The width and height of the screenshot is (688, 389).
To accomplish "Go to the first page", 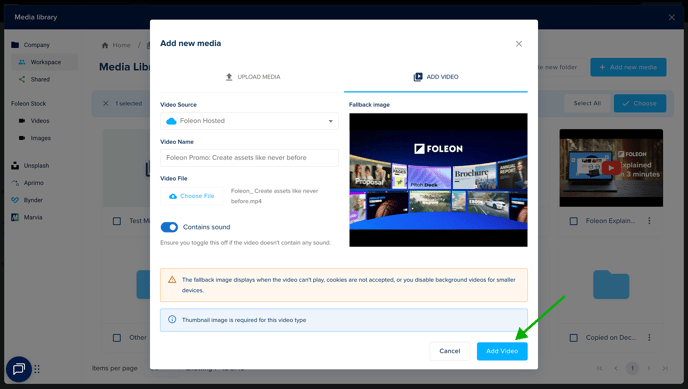I will pyautogui.click(x=599, y=368).
